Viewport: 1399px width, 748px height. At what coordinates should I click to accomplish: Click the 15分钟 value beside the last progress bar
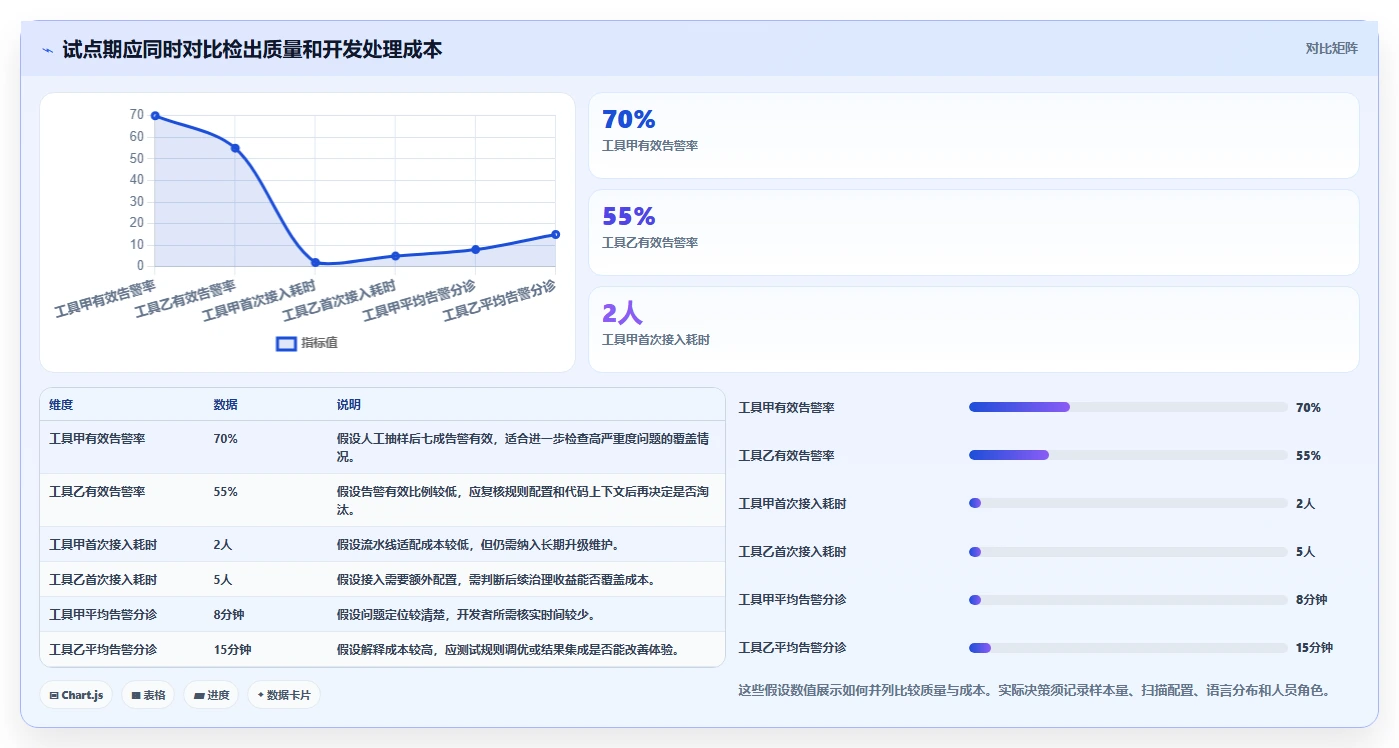pos(1314,648)
